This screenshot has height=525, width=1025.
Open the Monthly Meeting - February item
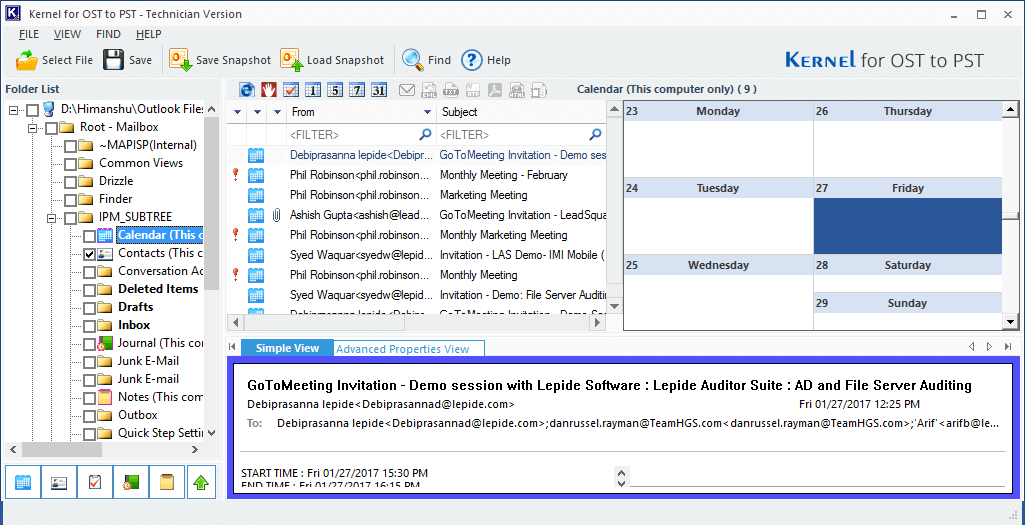(x=503, y=175)
